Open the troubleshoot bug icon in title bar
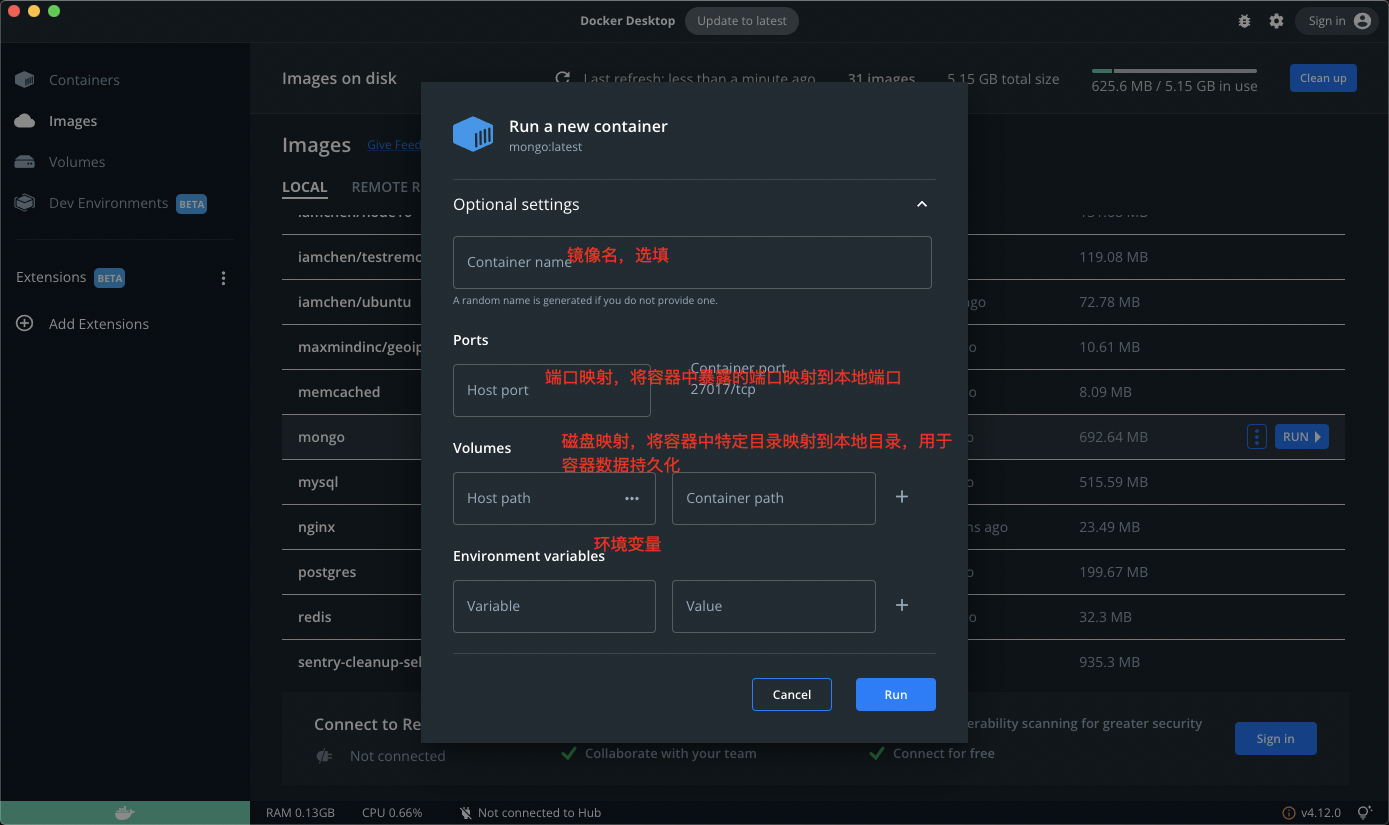This screenshot has height=825, width=1389. pyautogui.click(x=1244, y=21)
